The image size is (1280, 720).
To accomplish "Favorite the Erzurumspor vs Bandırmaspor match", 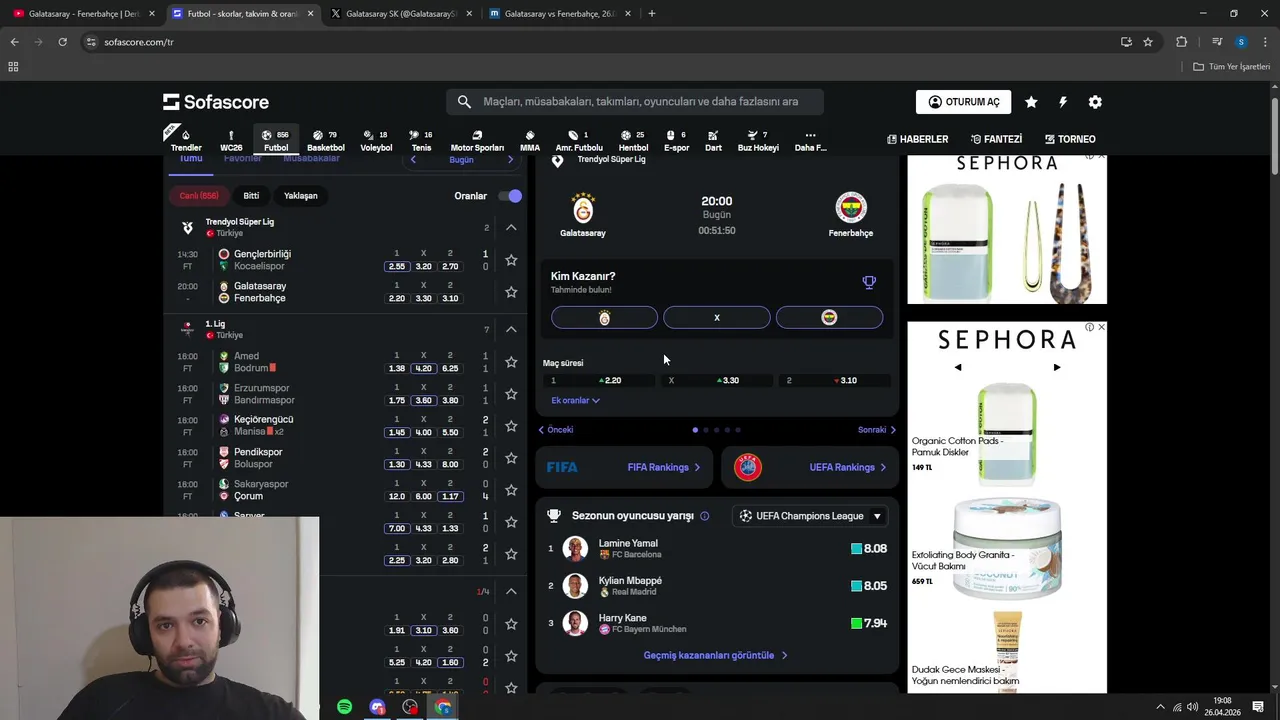I will click(511, 394).
